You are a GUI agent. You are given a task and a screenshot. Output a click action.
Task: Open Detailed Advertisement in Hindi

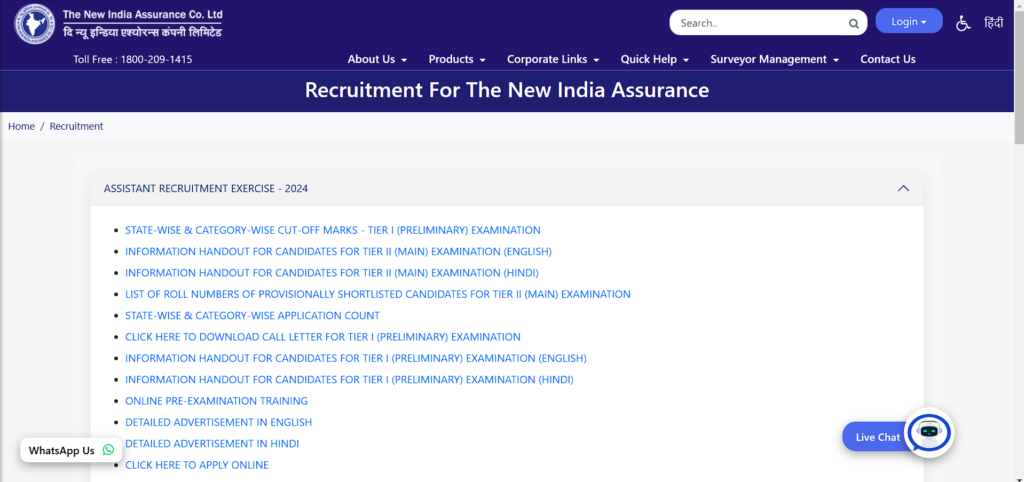pyautogui.click(x=212, y=443)
